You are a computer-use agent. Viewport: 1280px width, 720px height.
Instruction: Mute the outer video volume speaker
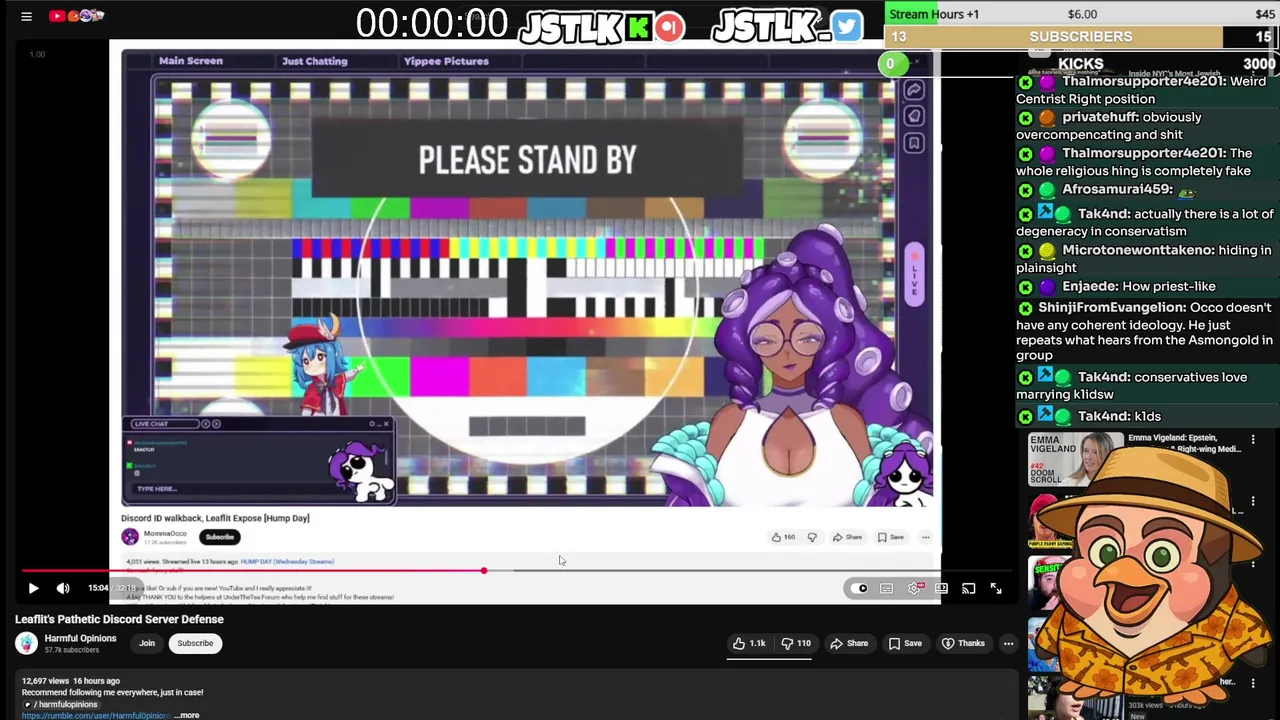point(63,588)
